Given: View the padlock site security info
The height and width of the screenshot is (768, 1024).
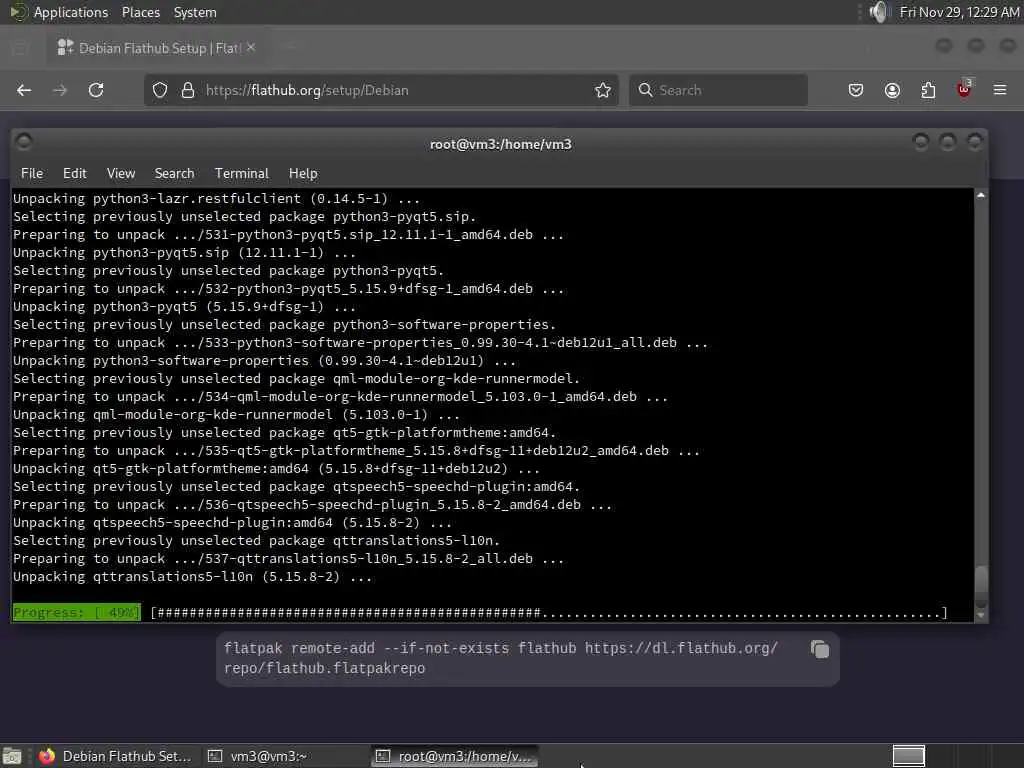Looking at the screenshot, I should click(187, 90).
